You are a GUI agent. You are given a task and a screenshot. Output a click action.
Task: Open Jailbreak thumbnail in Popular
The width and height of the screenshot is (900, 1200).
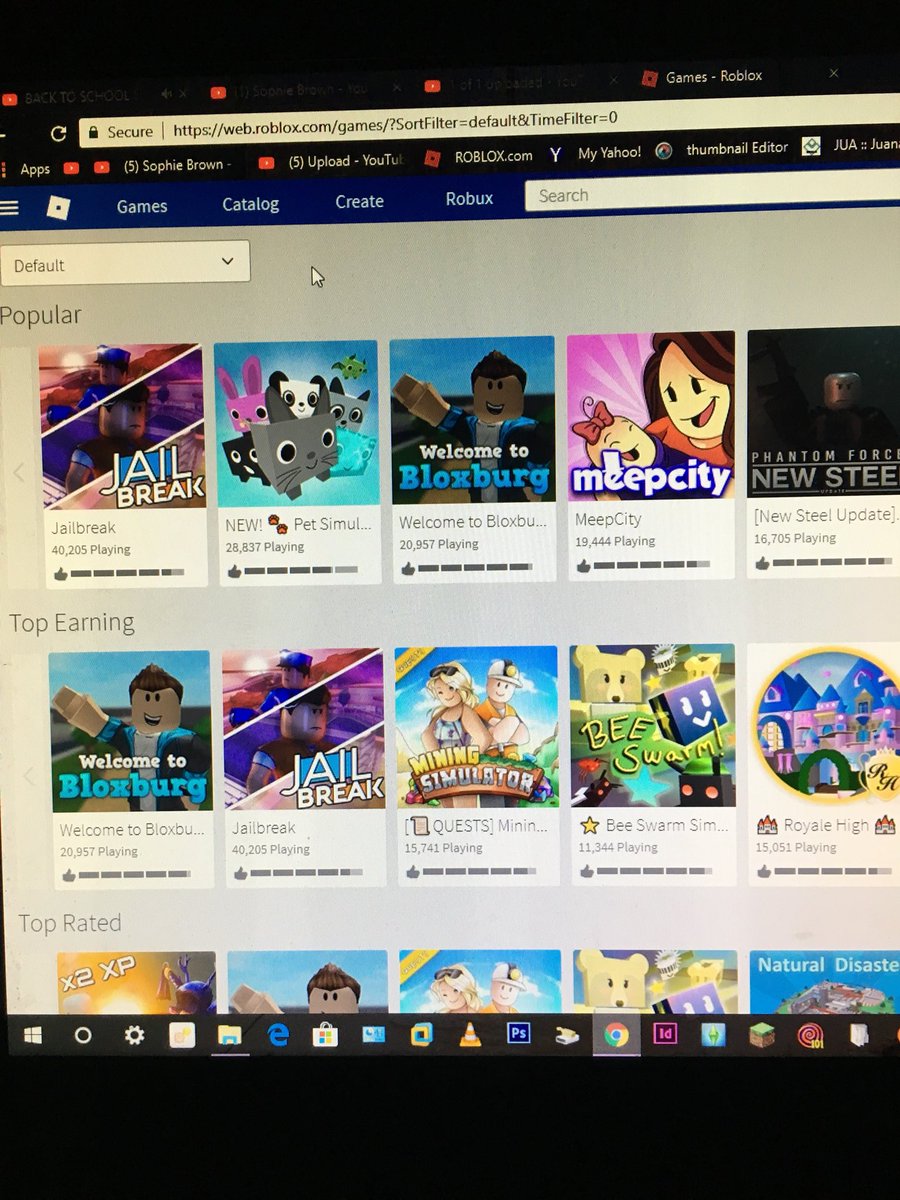point(122,427)
